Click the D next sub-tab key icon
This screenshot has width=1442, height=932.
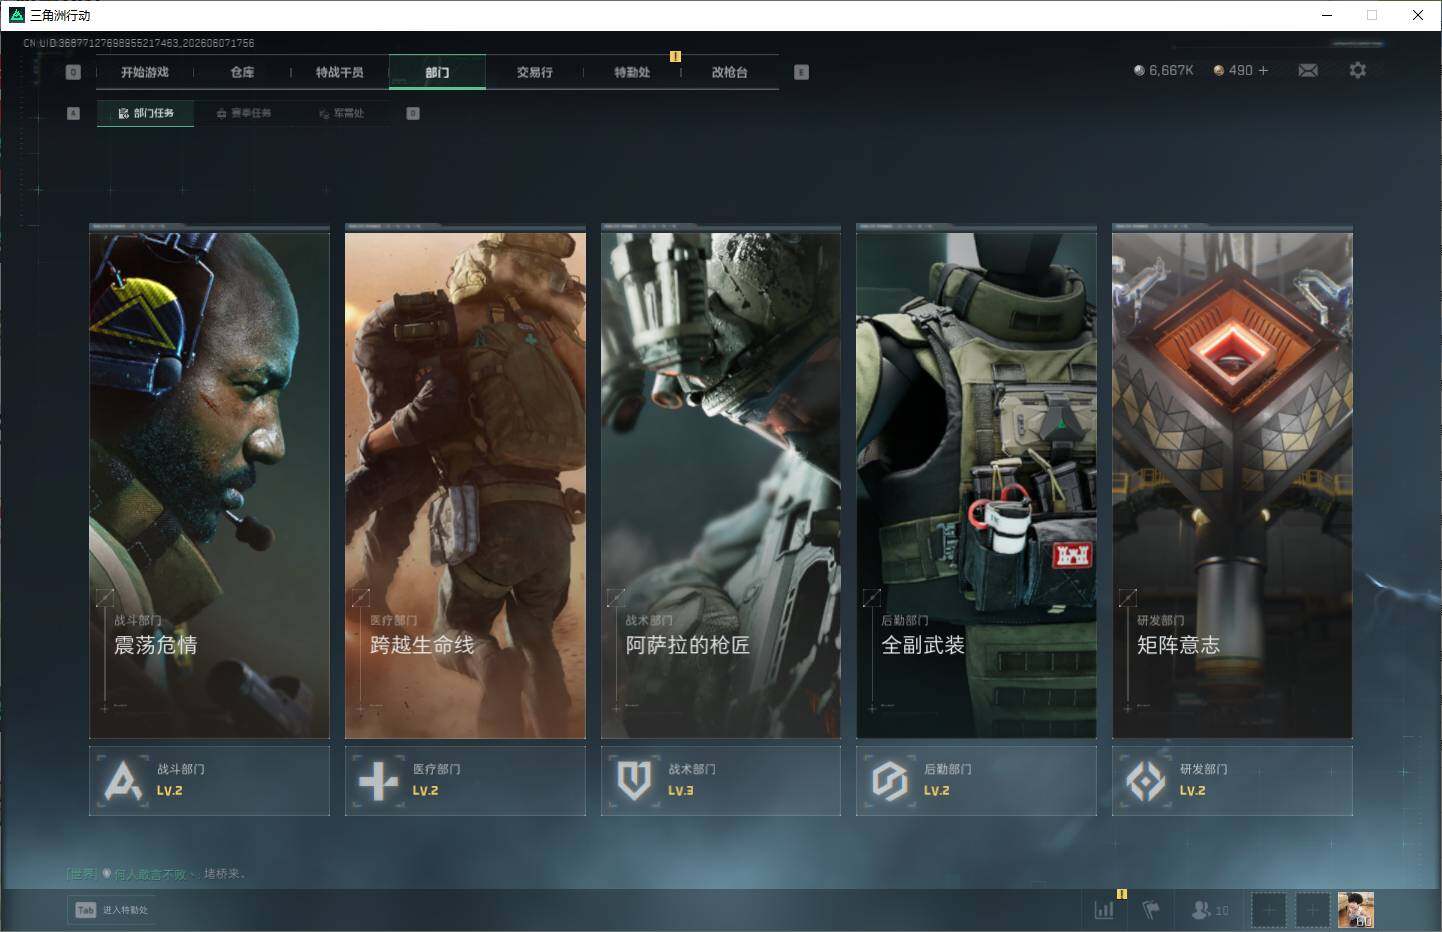click(x=413, y=113)
